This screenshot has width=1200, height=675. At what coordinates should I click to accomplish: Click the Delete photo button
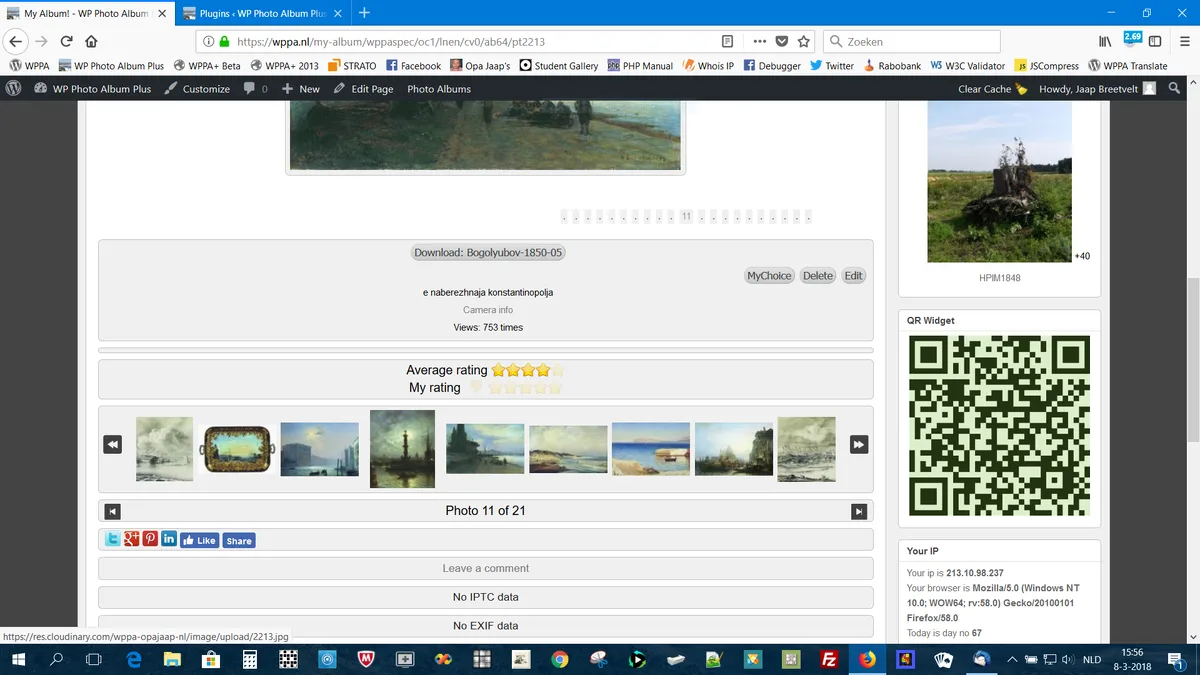point(818,276)
